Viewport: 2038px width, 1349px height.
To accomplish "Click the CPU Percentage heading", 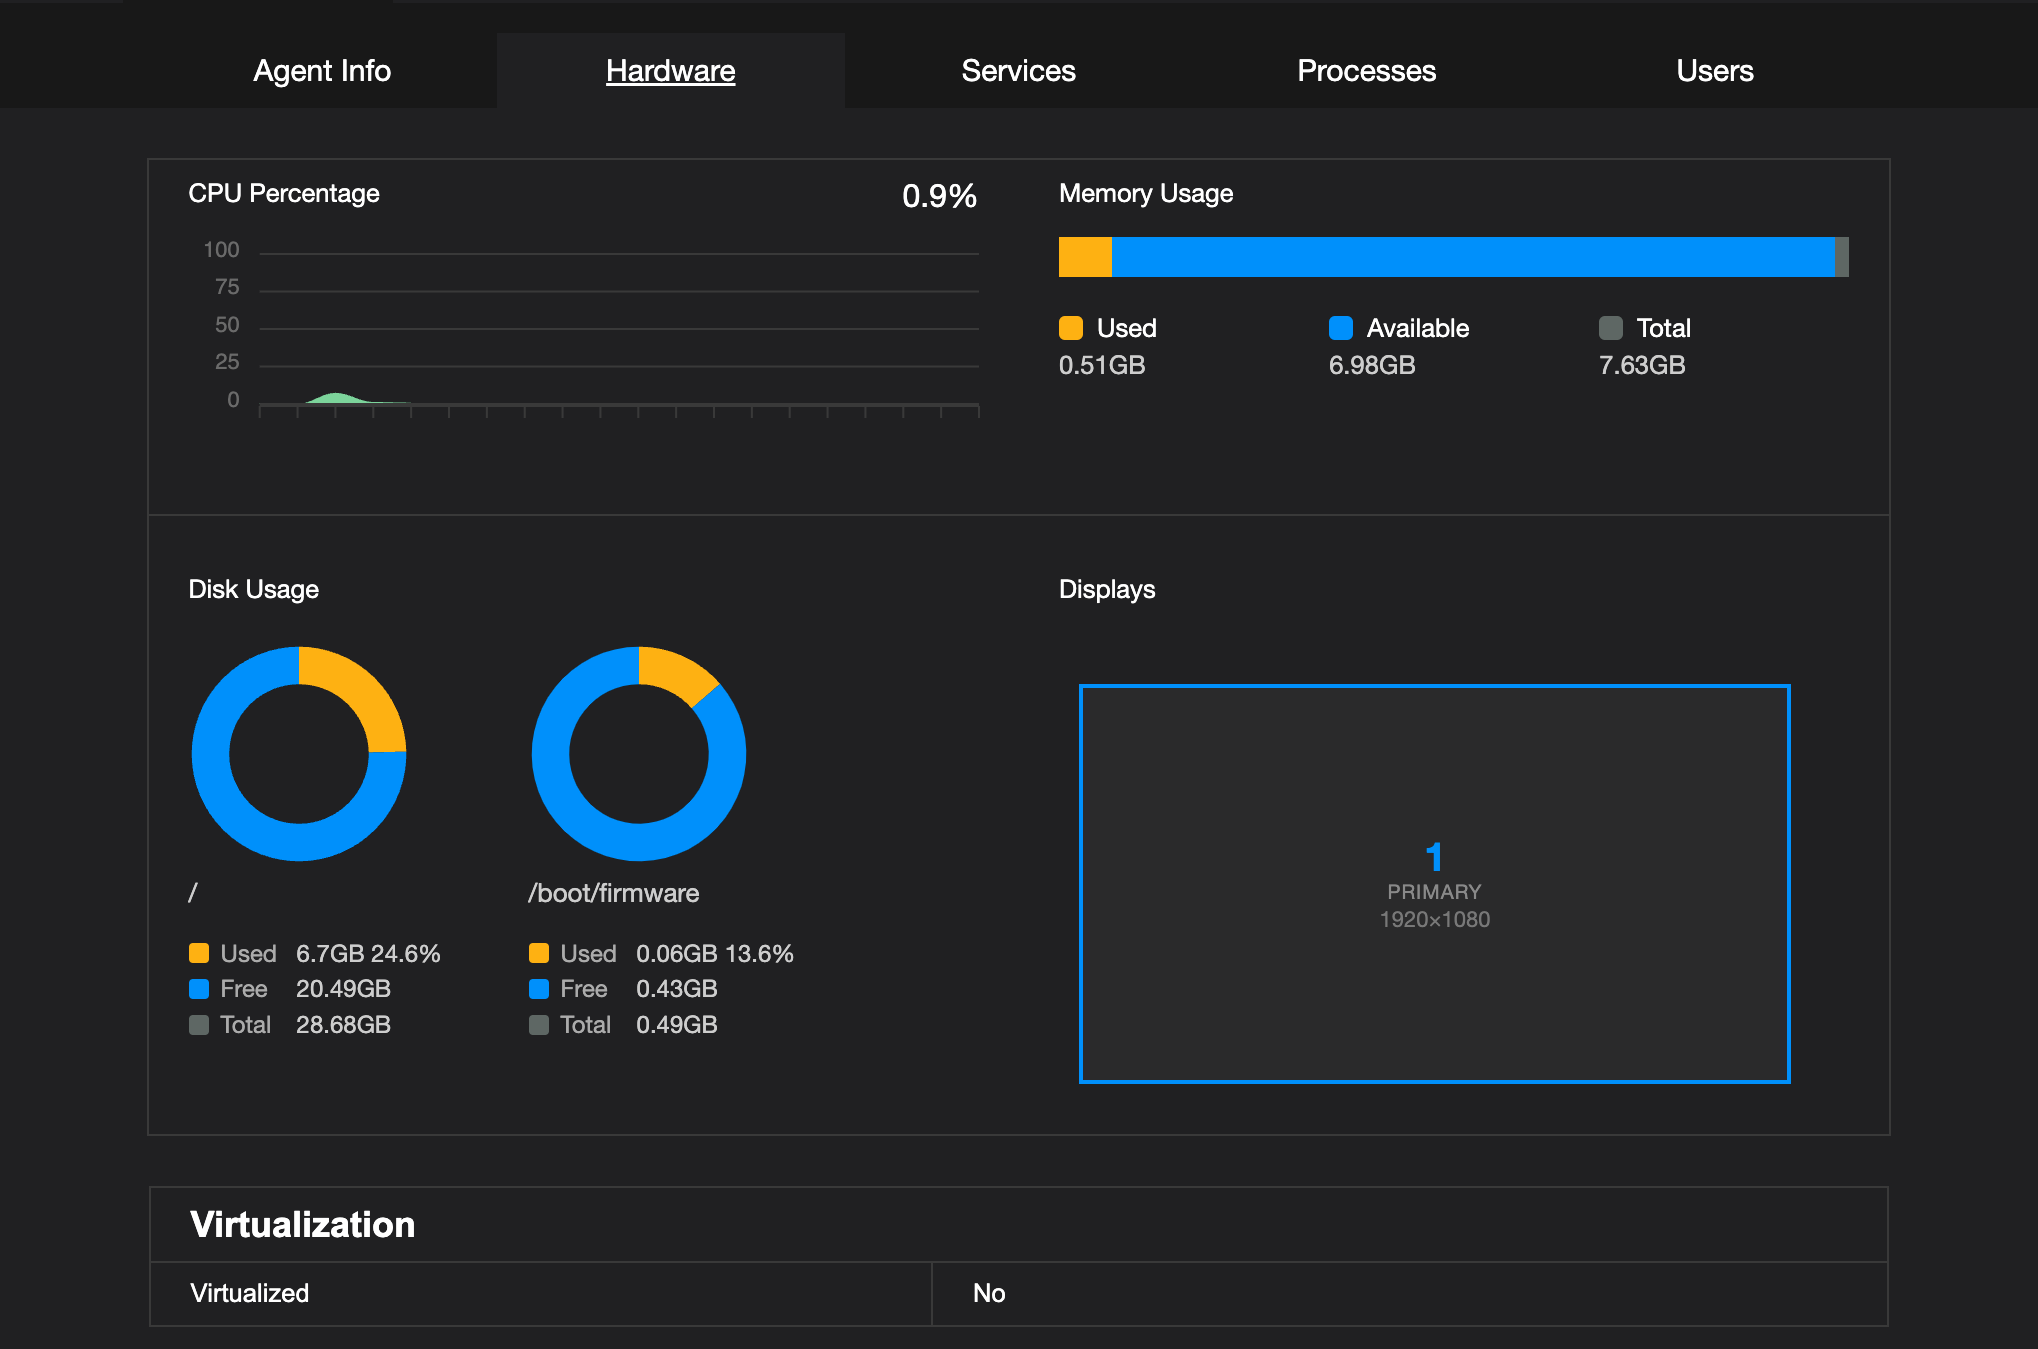I will coord(284,193).
